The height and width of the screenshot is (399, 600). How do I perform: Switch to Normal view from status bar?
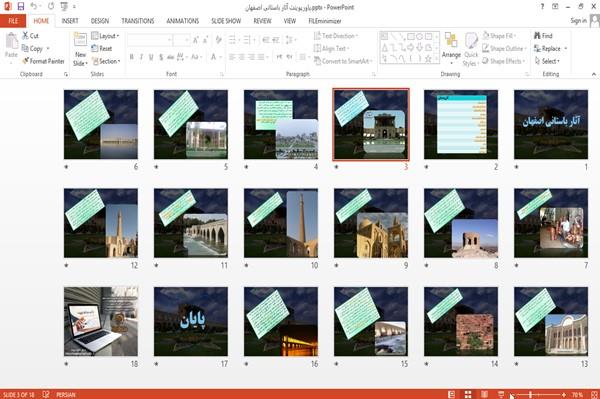coord(452,394)
